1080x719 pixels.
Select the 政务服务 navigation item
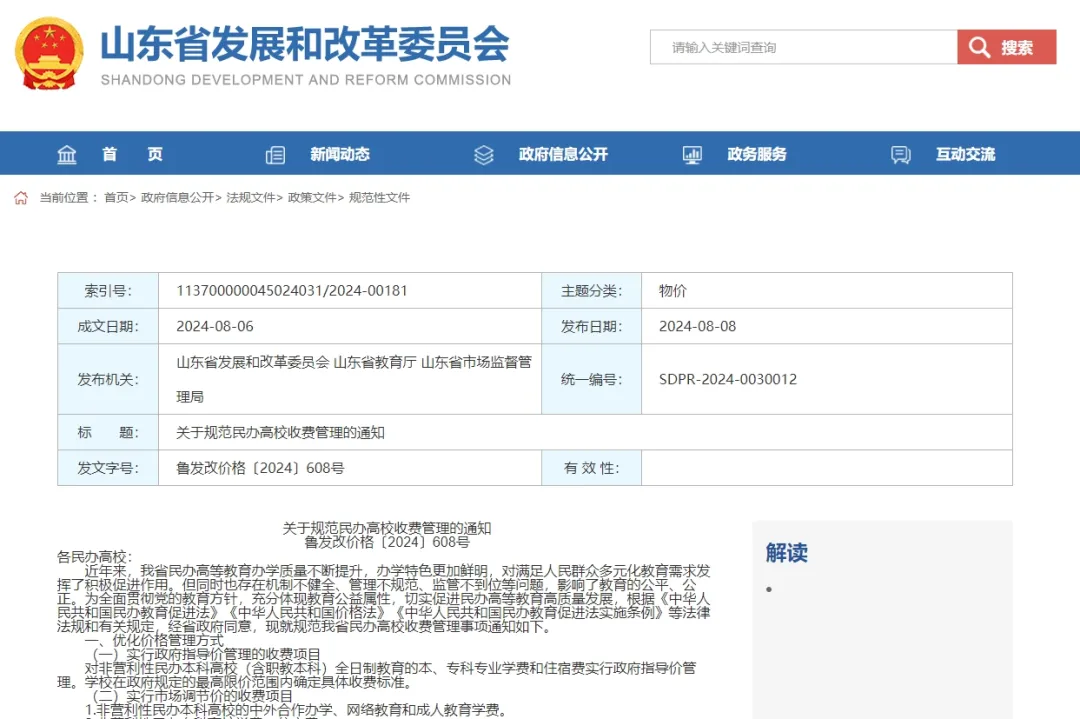point(758,154)
